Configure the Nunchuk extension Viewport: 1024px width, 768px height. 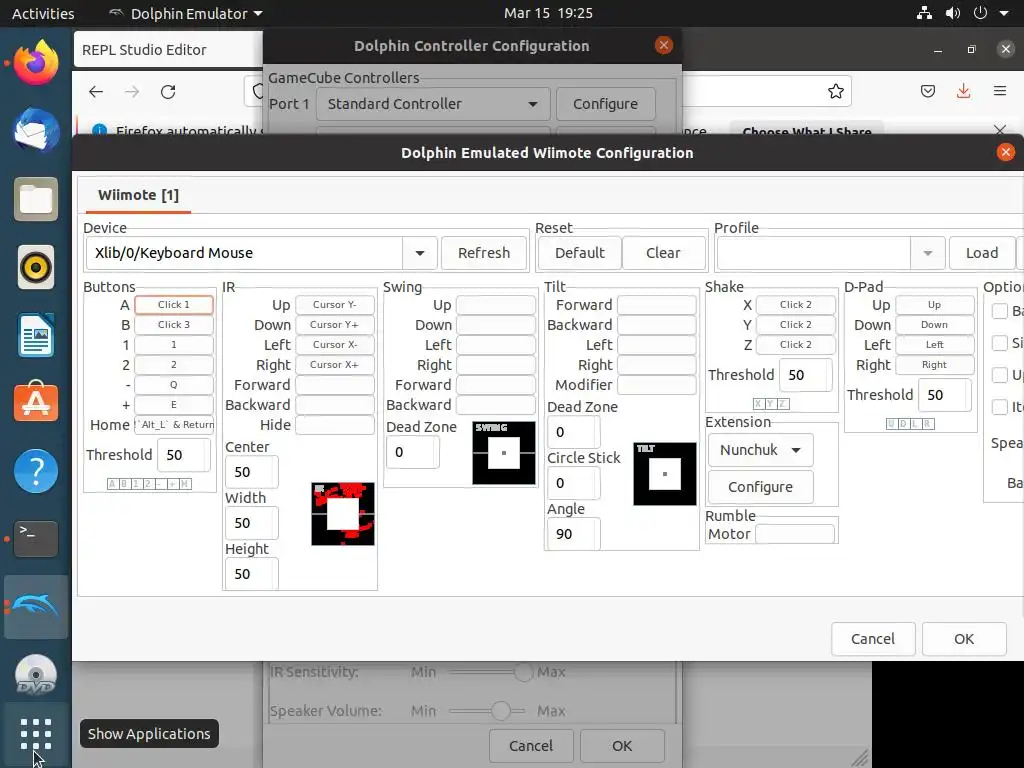coord(760,487)
